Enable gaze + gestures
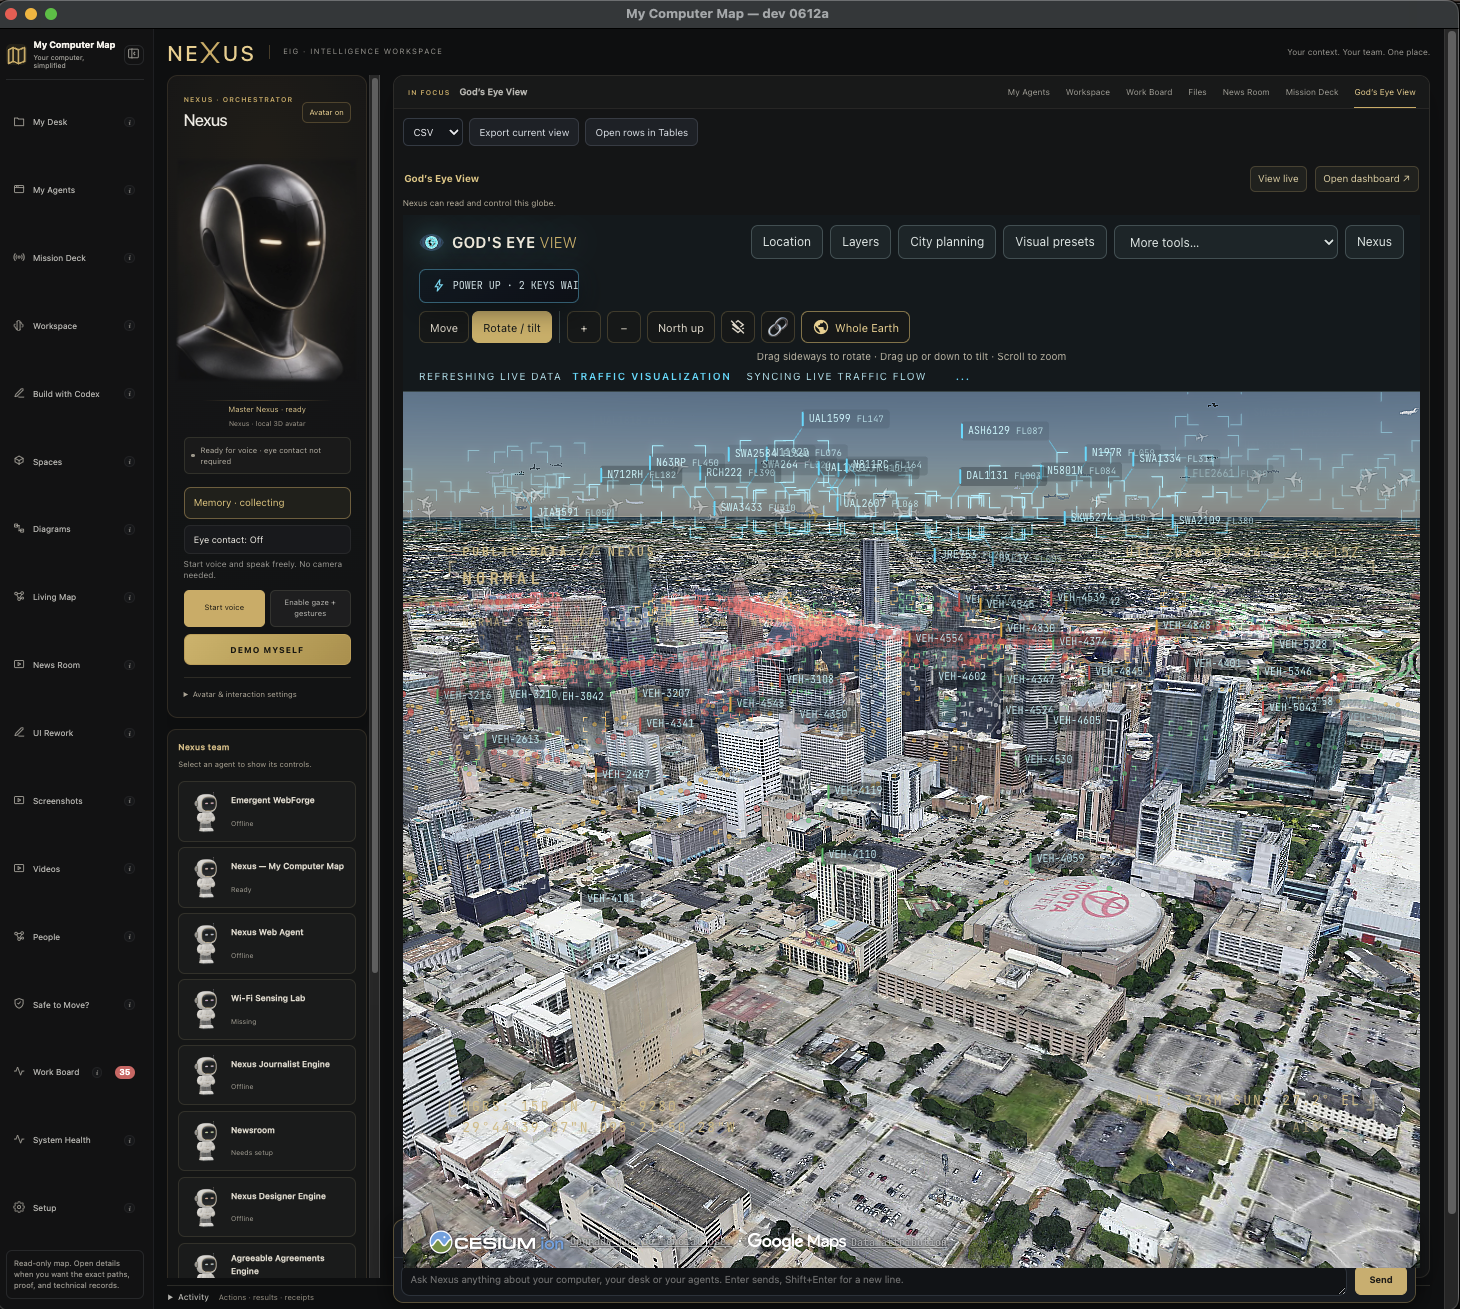Image resolution: width=1460 pixels, height=1309 pixels. tap(310, 608)
